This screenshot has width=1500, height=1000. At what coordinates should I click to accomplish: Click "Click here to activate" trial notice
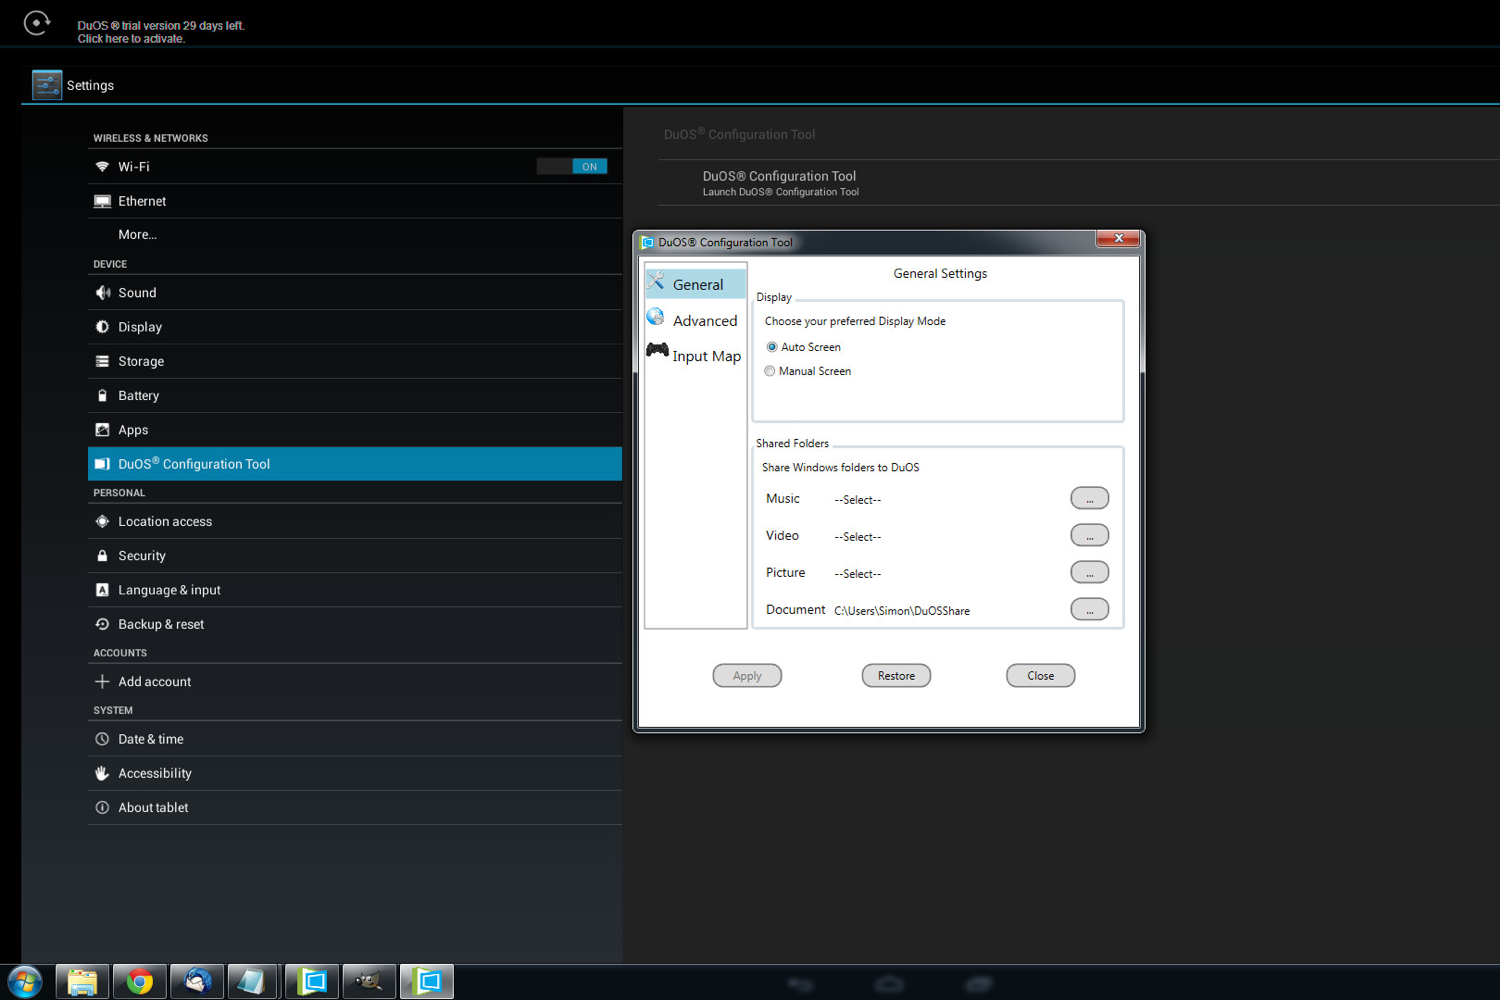pyautogui.click(x=131, y=39)
